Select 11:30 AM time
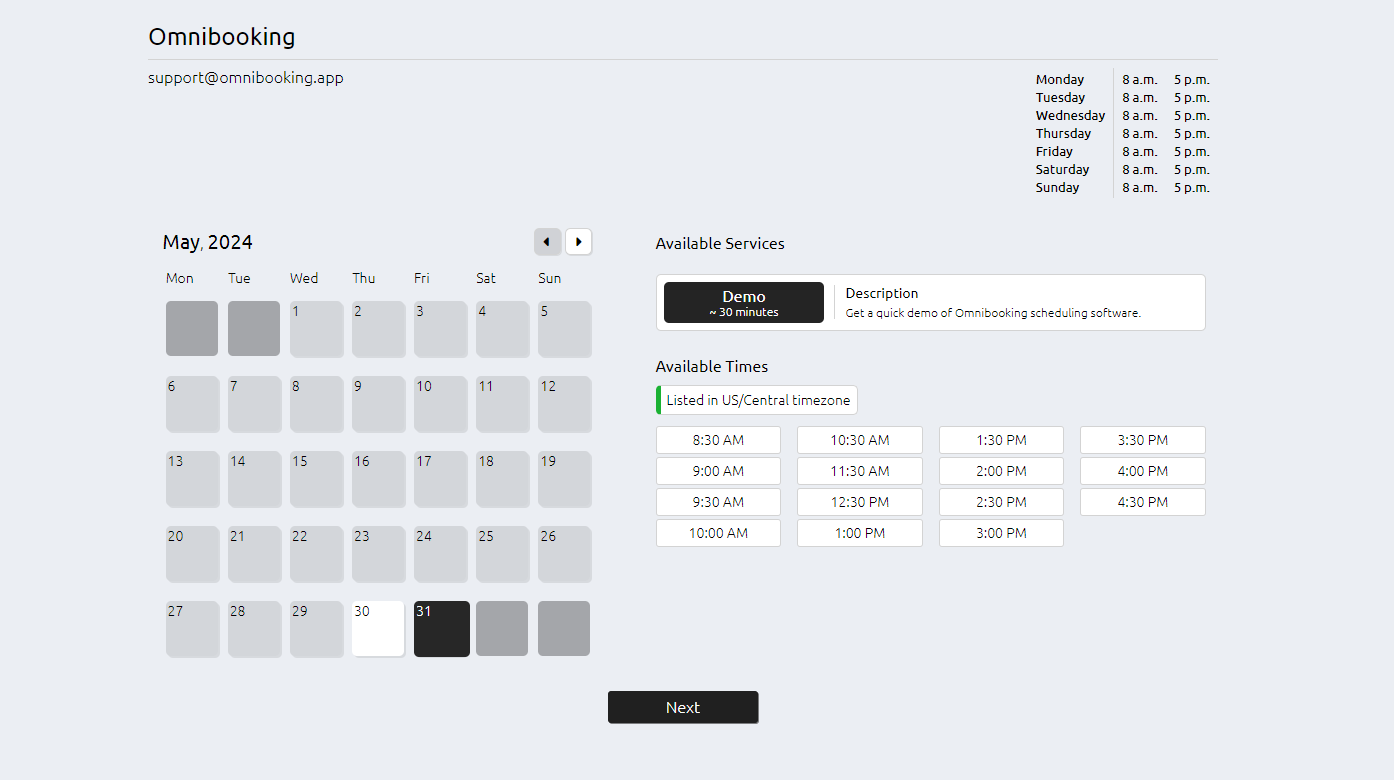This screenshot has height=780, width=1394. pyautogui.click(x=860, y=471)
